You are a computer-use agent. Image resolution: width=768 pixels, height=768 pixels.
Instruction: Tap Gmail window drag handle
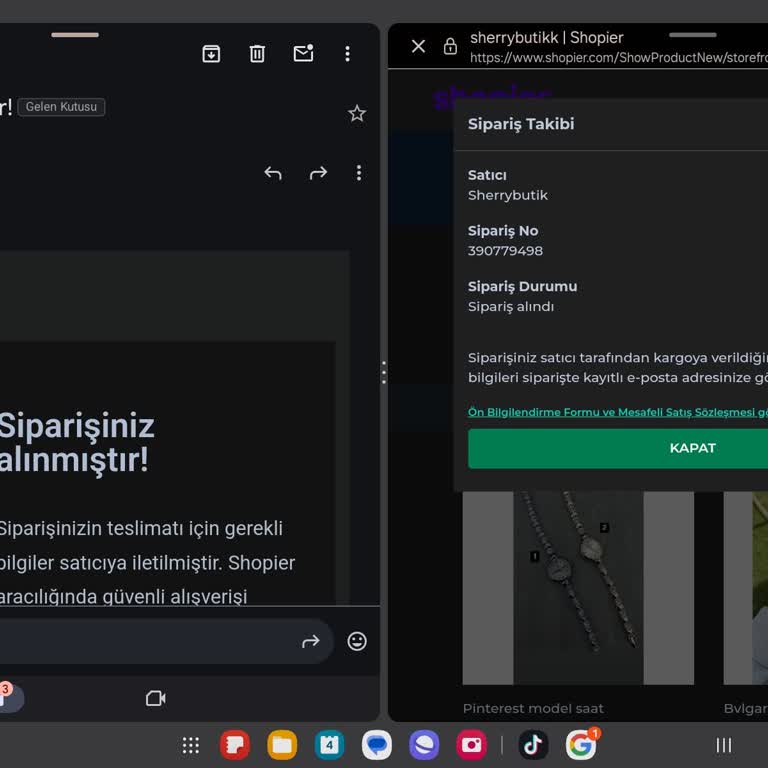tap(75, 35)
